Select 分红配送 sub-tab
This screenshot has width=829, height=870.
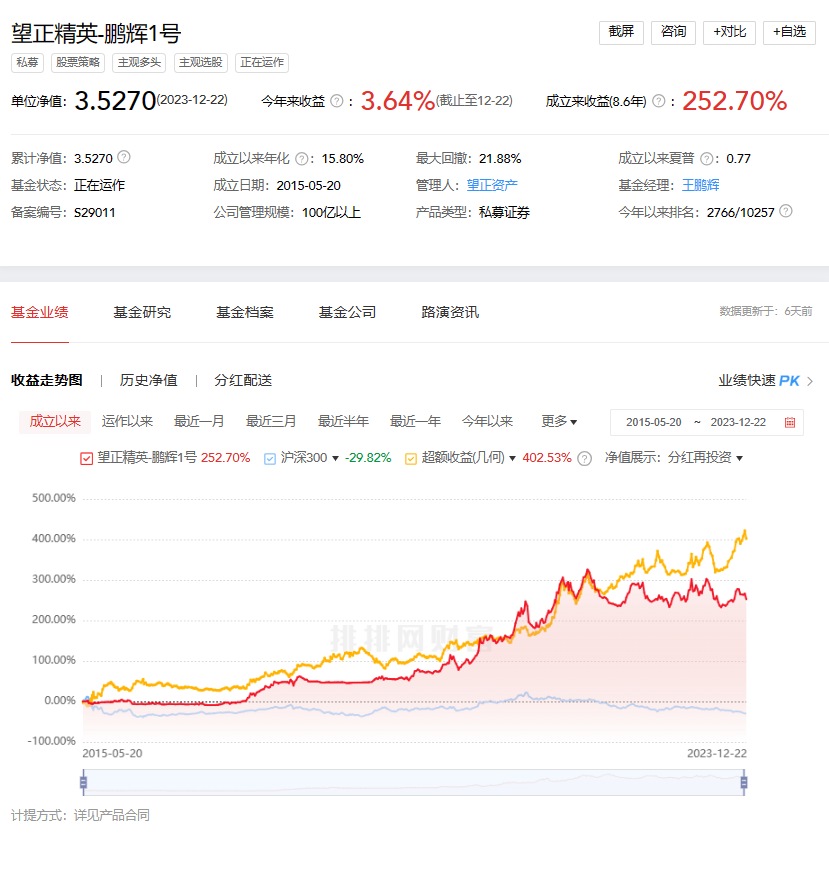click(243, 381)
